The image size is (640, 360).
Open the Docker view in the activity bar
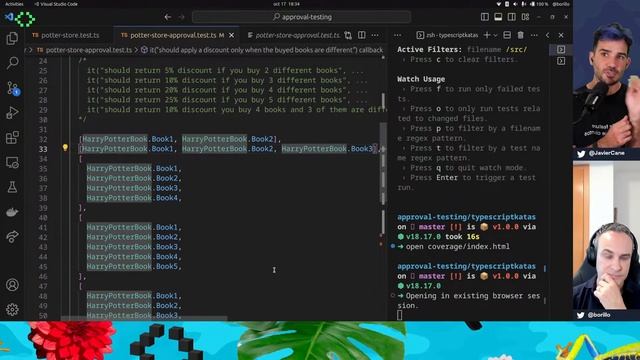point(12,212)
